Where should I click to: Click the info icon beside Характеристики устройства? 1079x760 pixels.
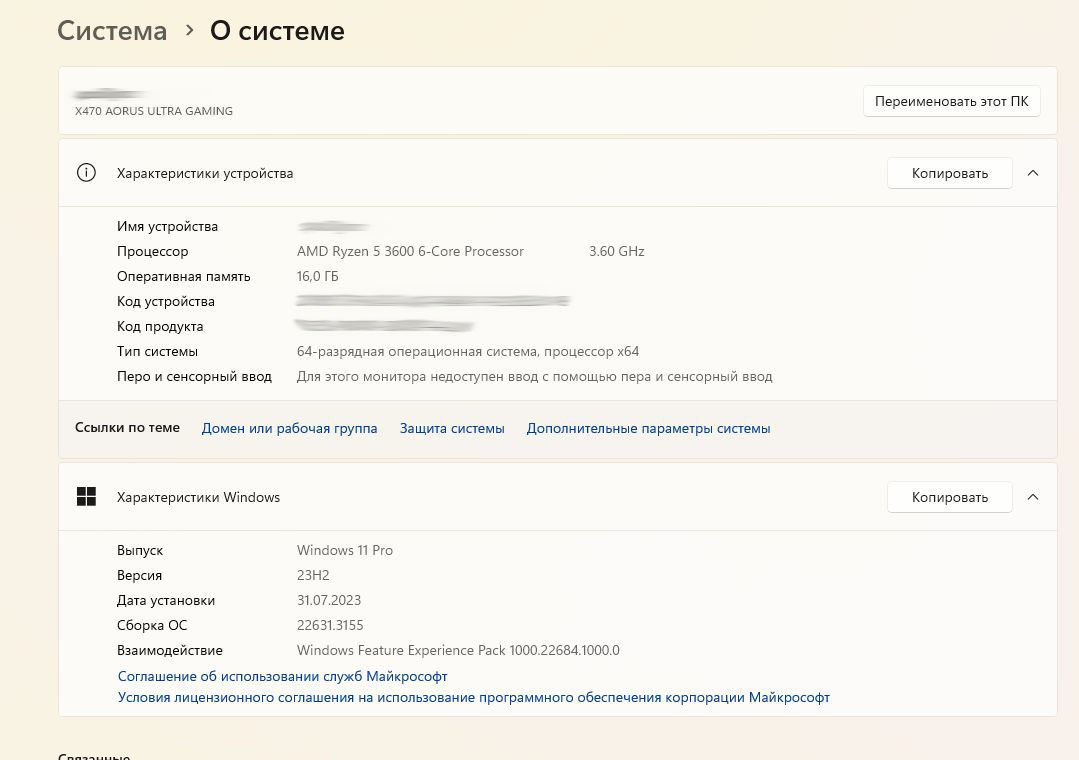pyautogui.click(x=86, y=173)
